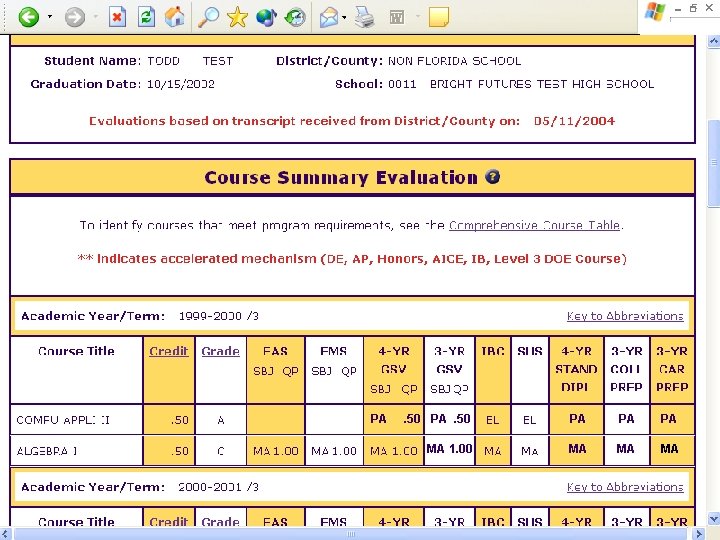The width and height of the screenshot is (720, 540).
Task: Expand the Mail icon dropdown arrow
Action: pos(344,17)
